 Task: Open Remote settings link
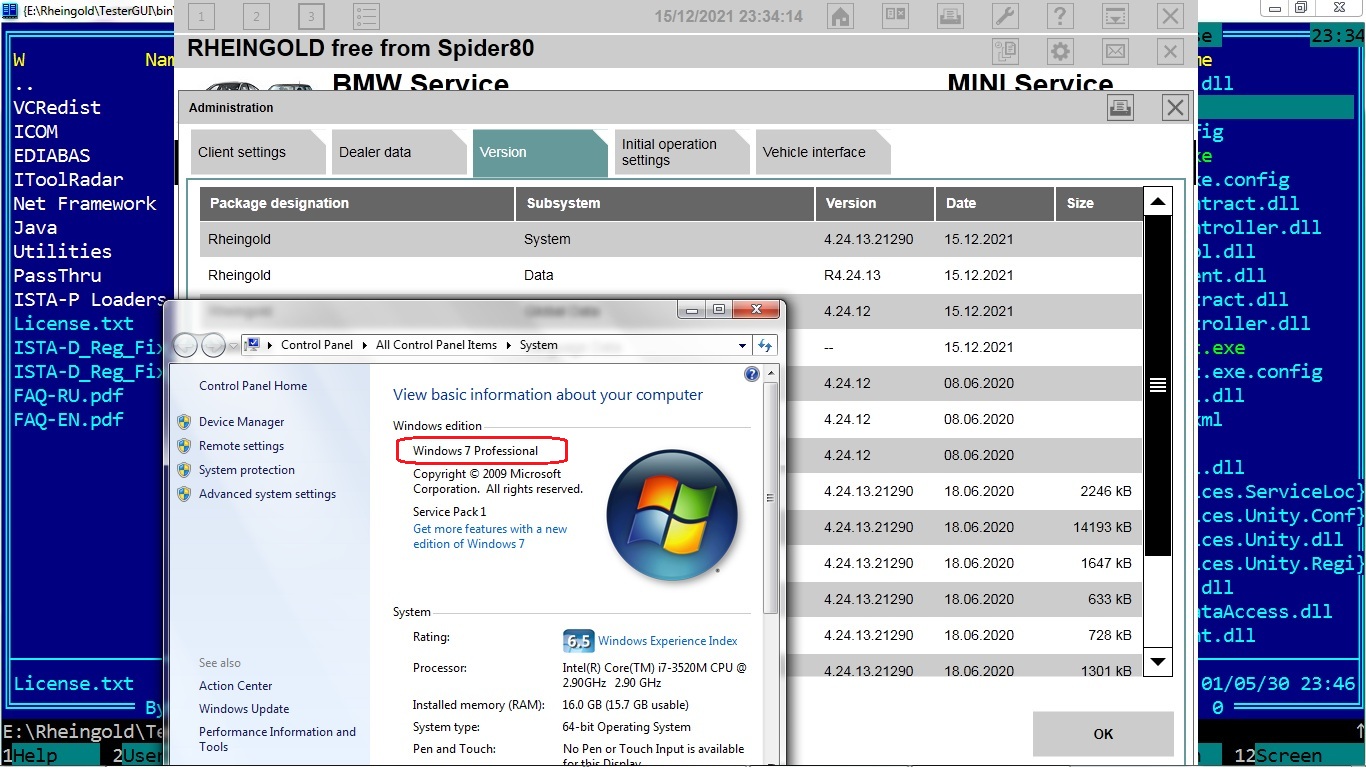[241, 446]
